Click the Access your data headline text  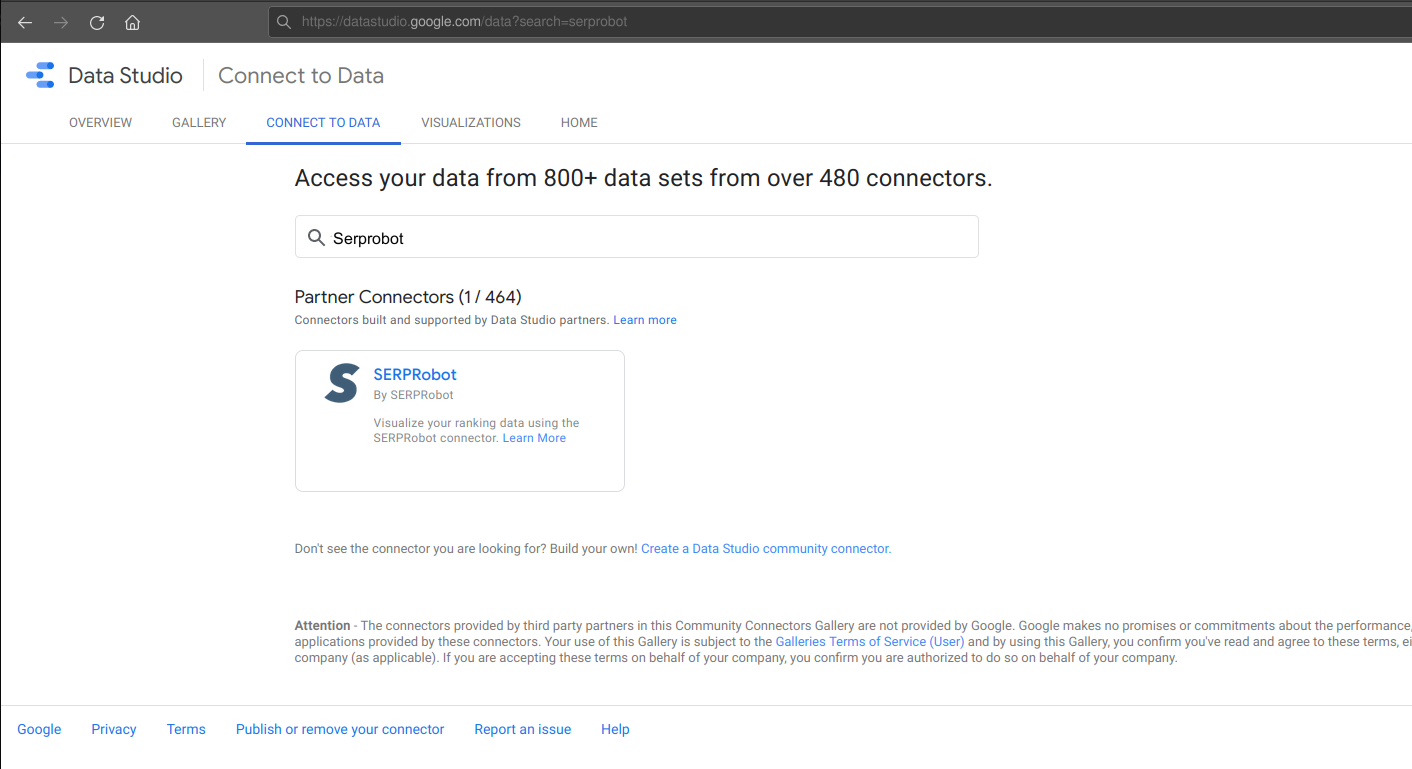[643, 179]
